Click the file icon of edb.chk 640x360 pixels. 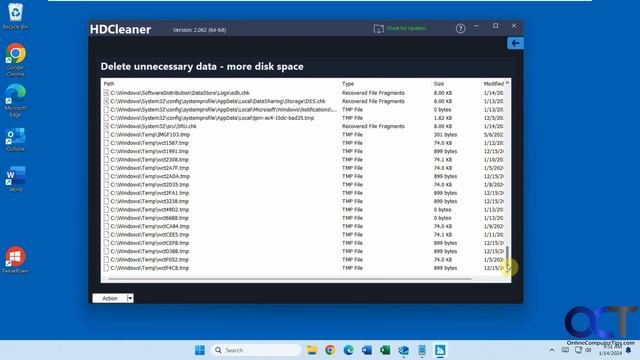[x=106, y=93]
